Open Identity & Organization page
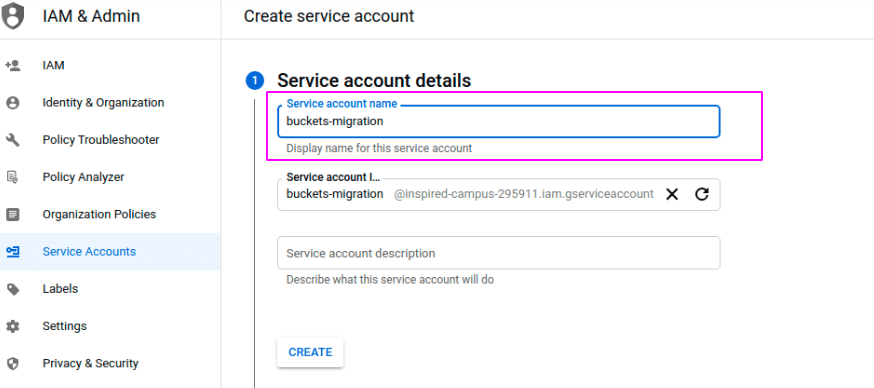The height and width of the screenshot is (388, 874). point(110,103)
